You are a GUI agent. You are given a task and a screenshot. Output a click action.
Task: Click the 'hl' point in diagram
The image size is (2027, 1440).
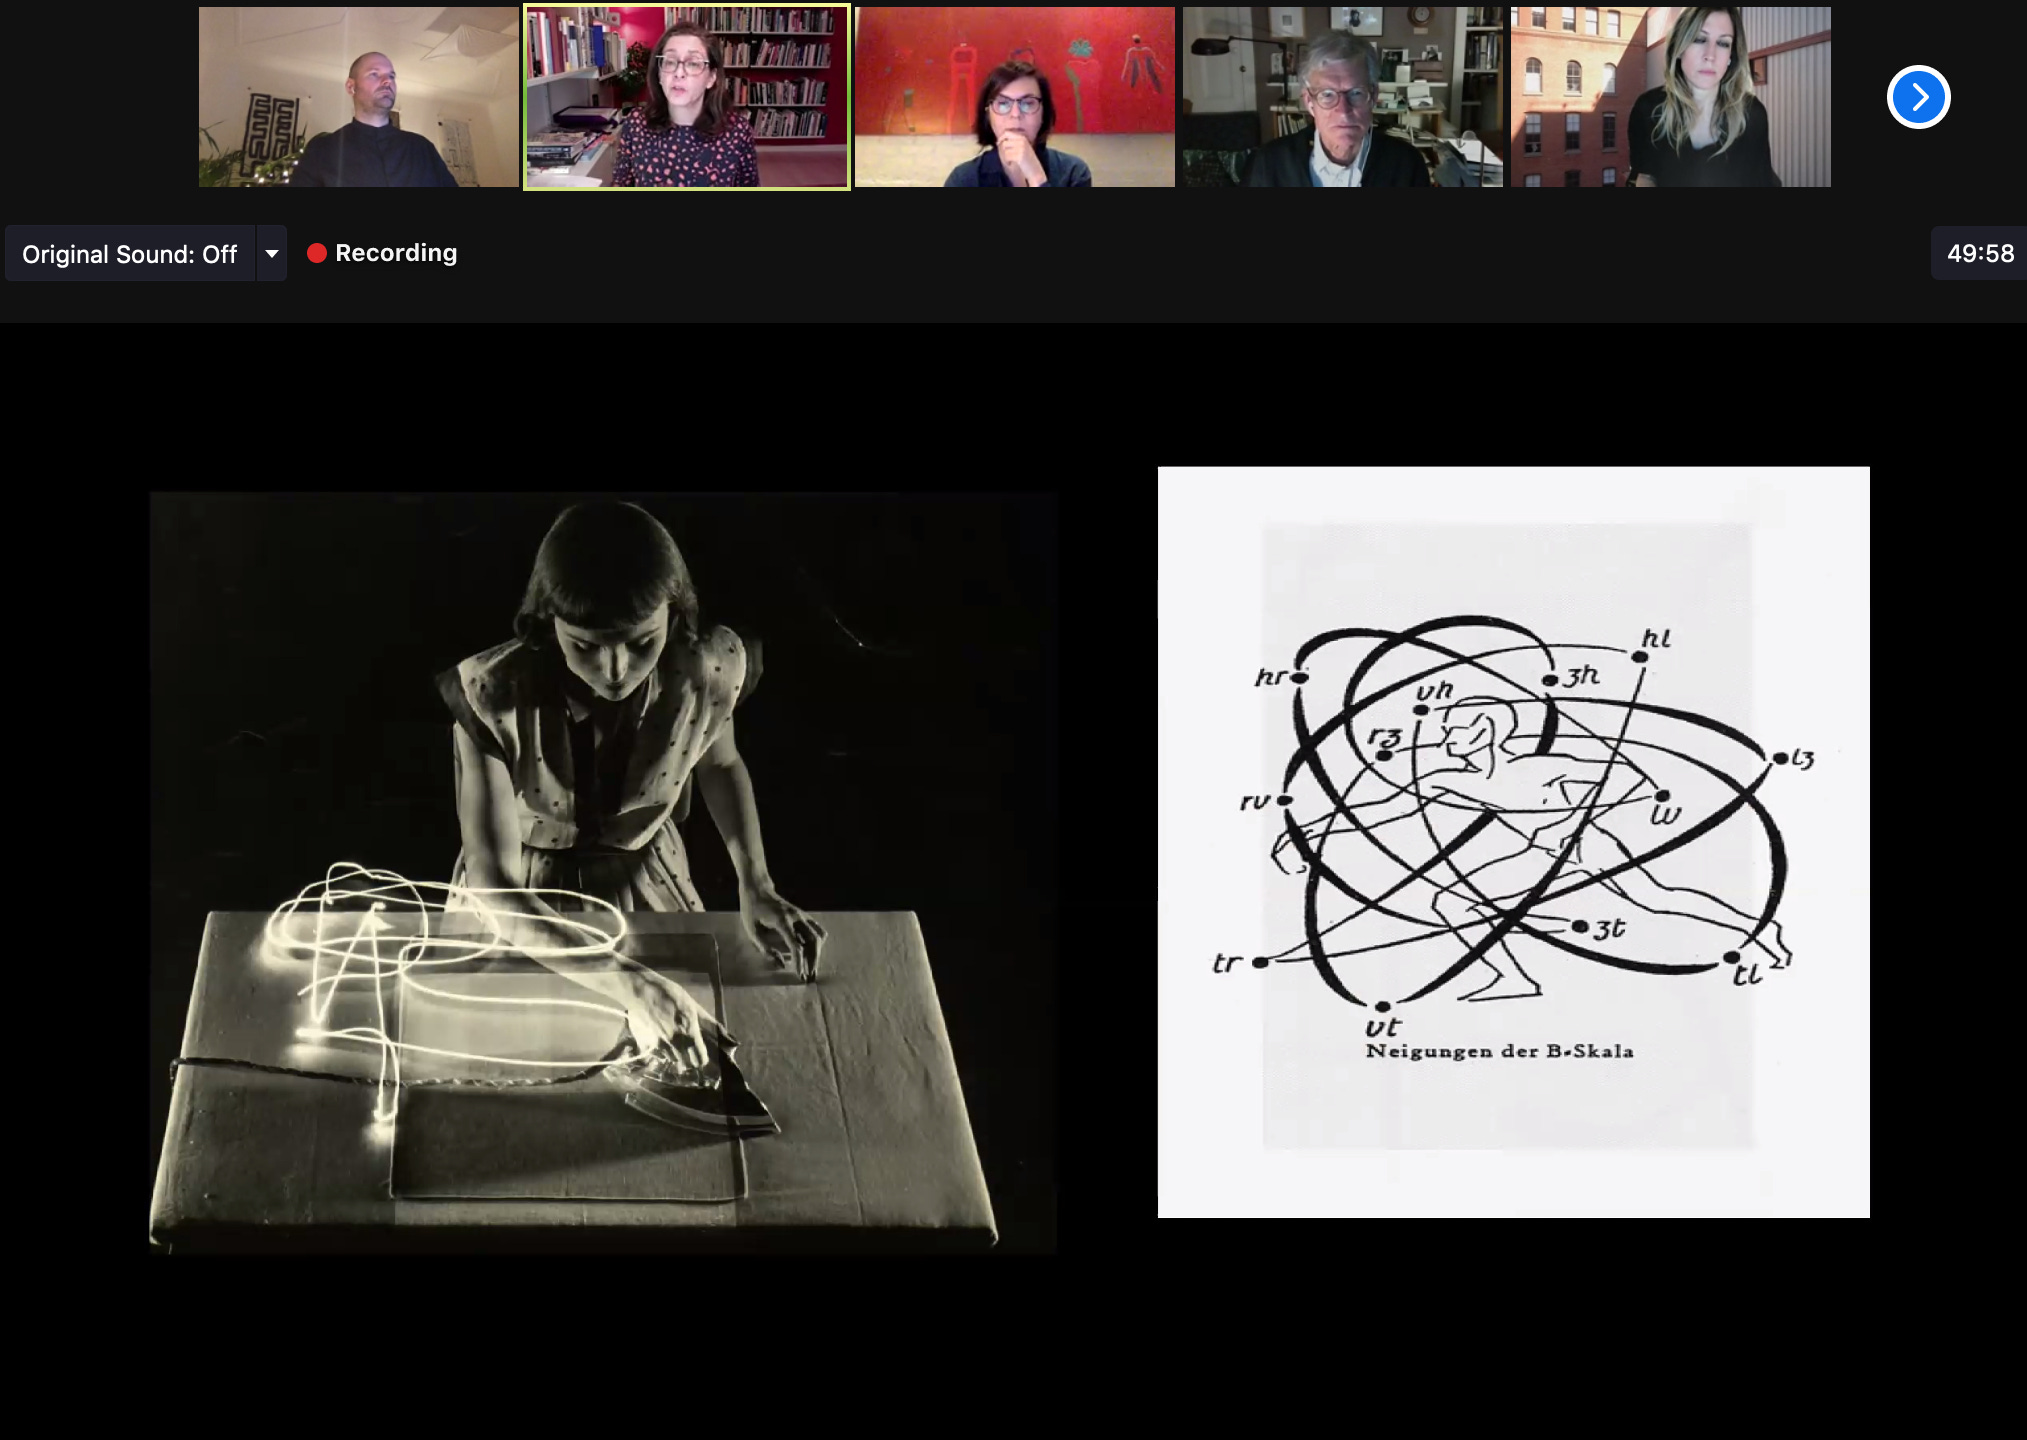[1640, 656]
